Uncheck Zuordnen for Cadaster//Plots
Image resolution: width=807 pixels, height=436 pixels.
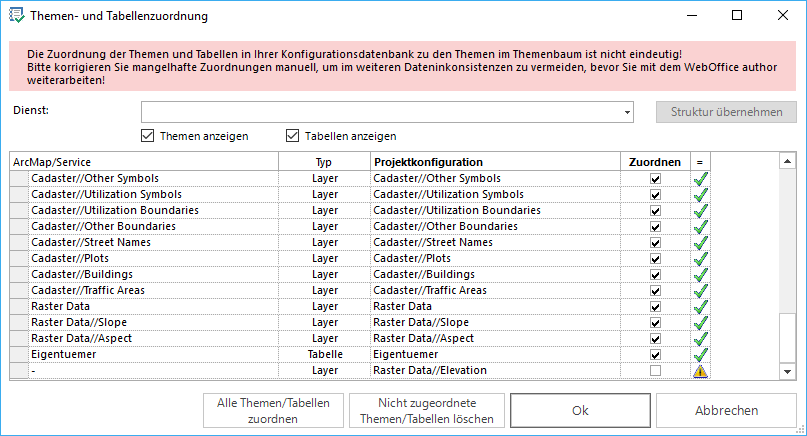pyautogui.click(x=655, y=258)
